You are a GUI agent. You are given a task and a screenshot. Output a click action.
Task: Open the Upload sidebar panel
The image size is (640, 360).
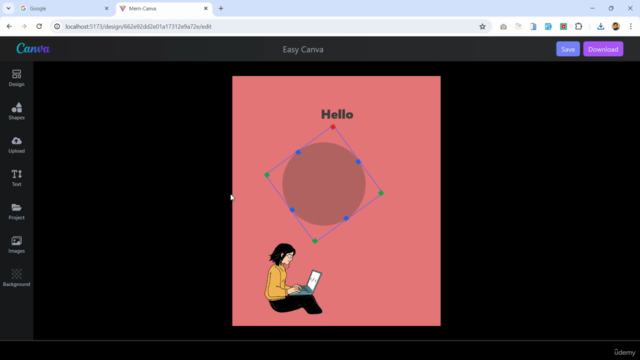[16, 144]
